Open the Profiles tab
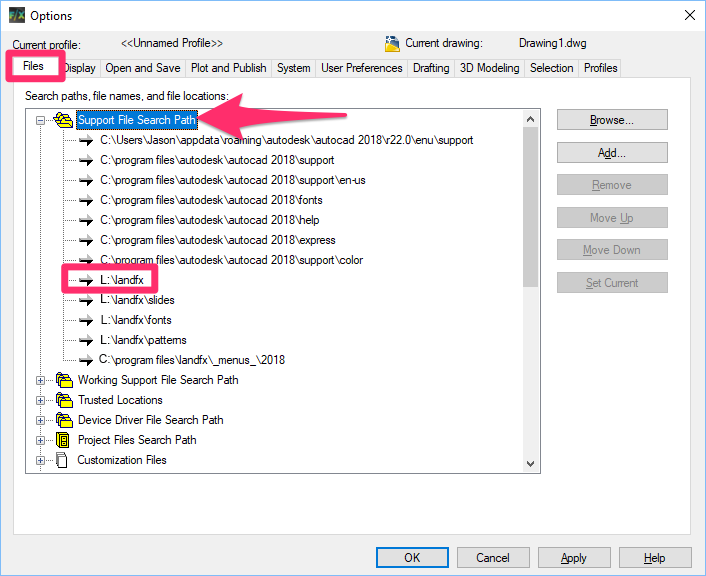This screenshot has width=706, height=576. point(600,68)
